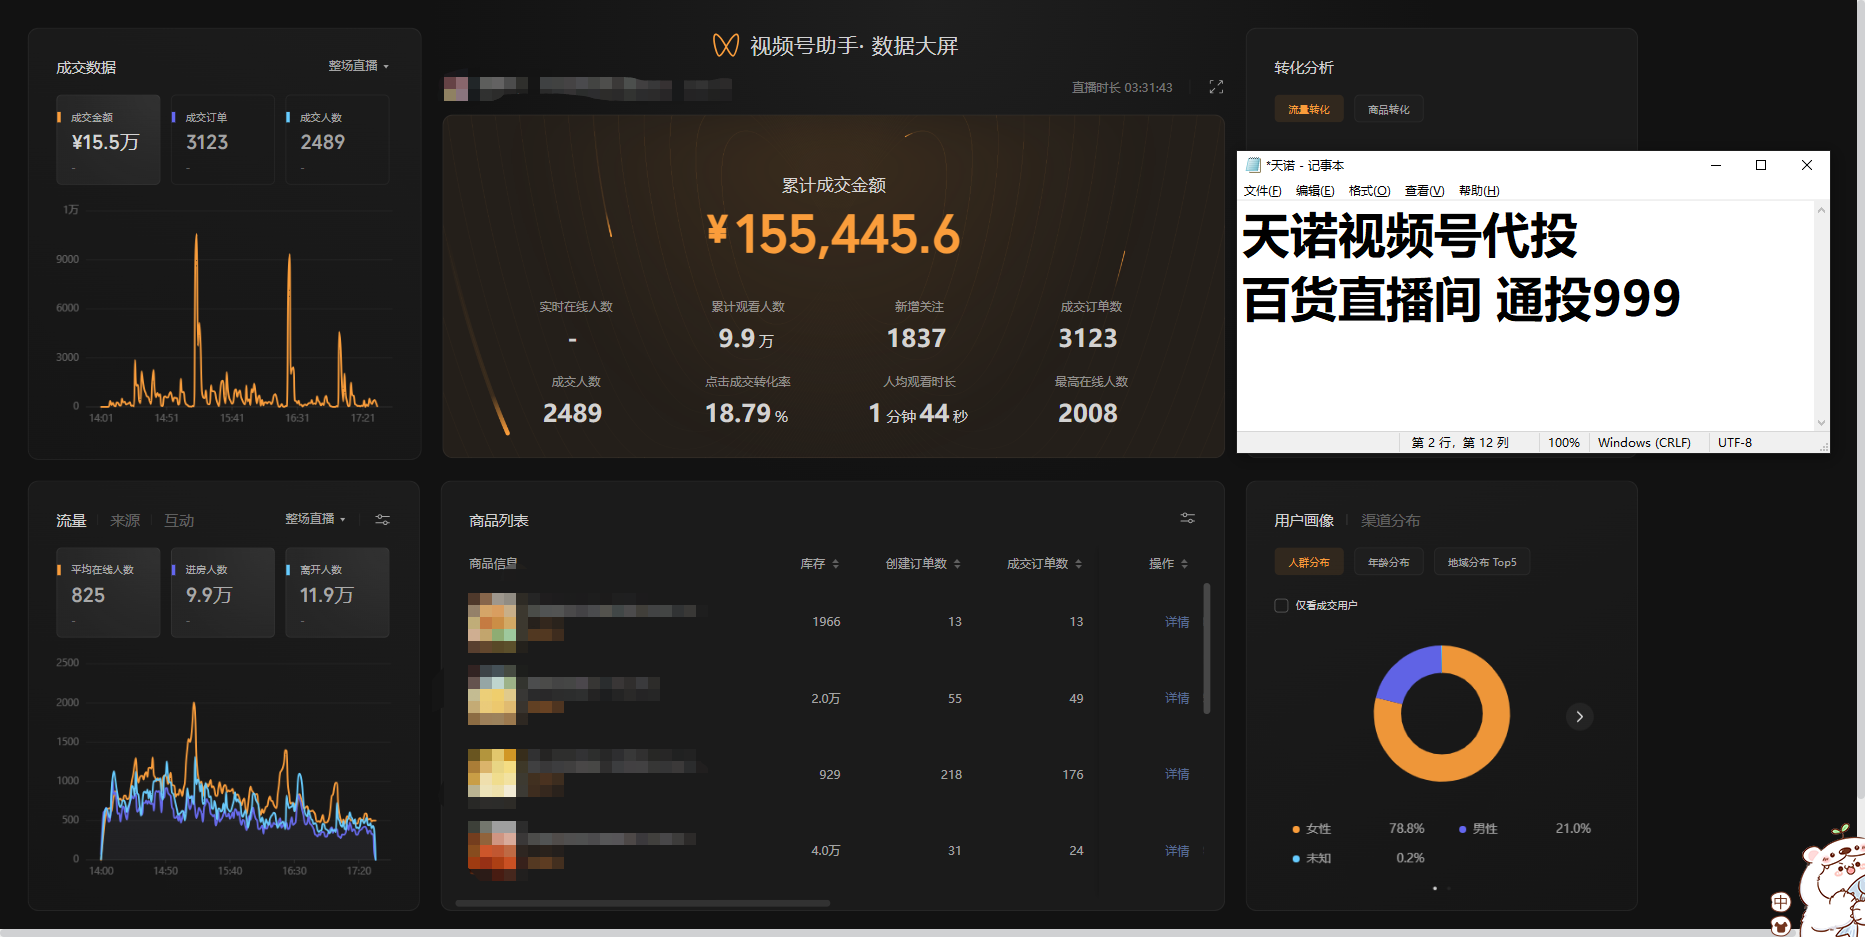This screenshot has width=1865, height=937.
Task: Click the 视频号助手 butterfly logo
Action: click(x=726, y=45)
